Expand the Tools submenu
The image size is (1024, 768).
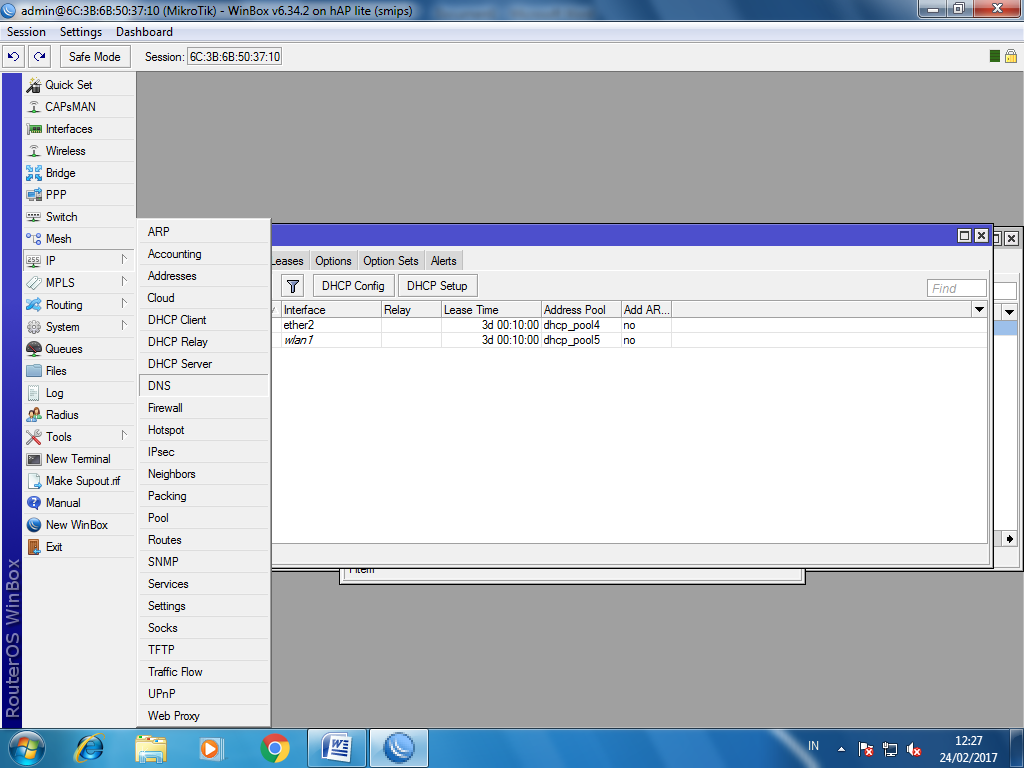[x=123, y=436]
